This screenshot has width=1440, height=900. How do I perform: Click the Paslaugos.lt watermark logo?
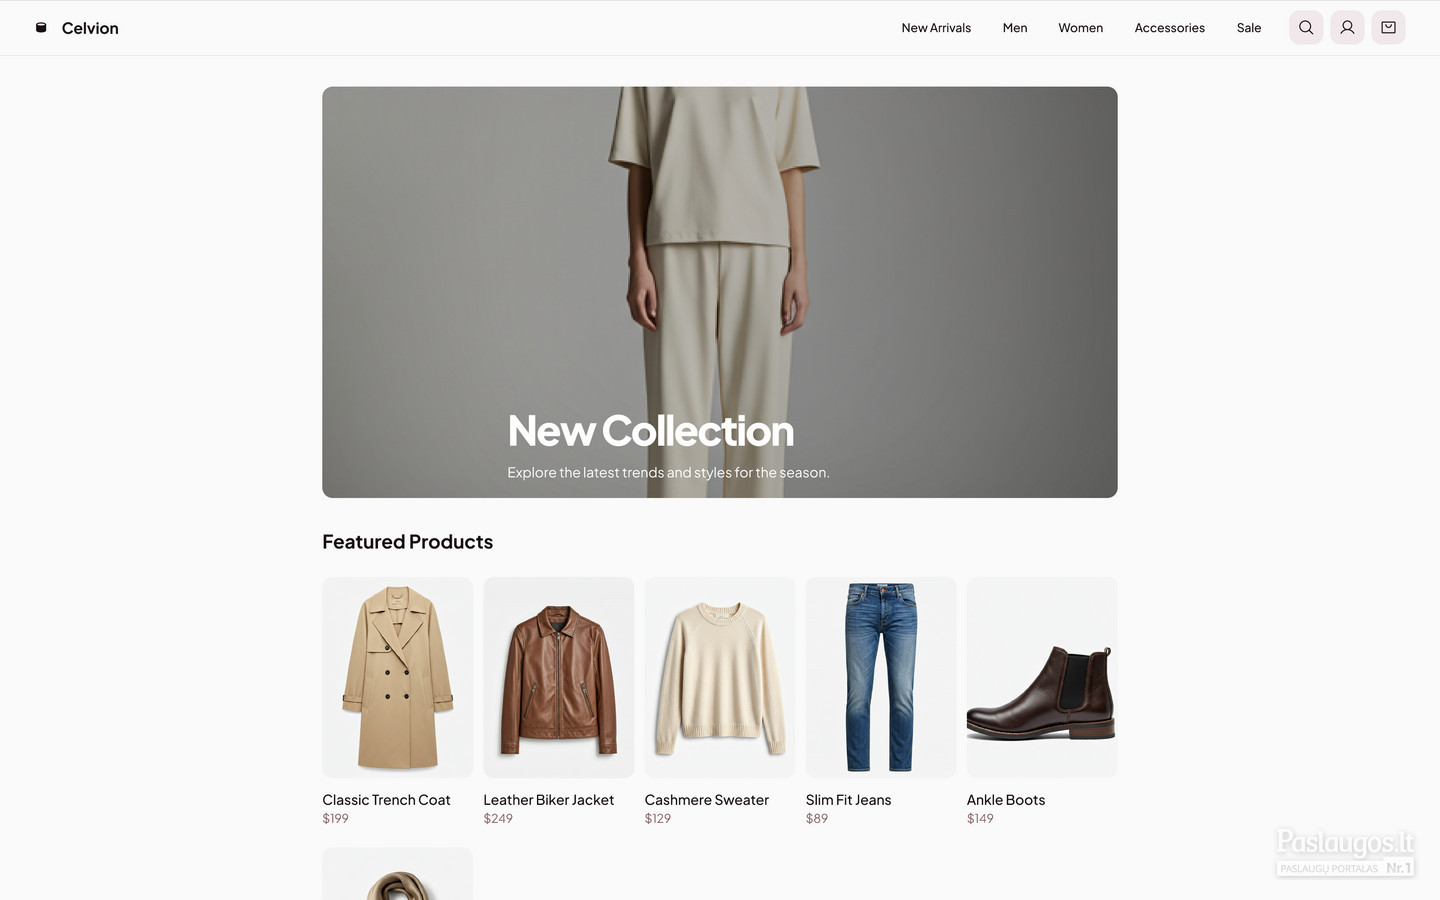1345,853
